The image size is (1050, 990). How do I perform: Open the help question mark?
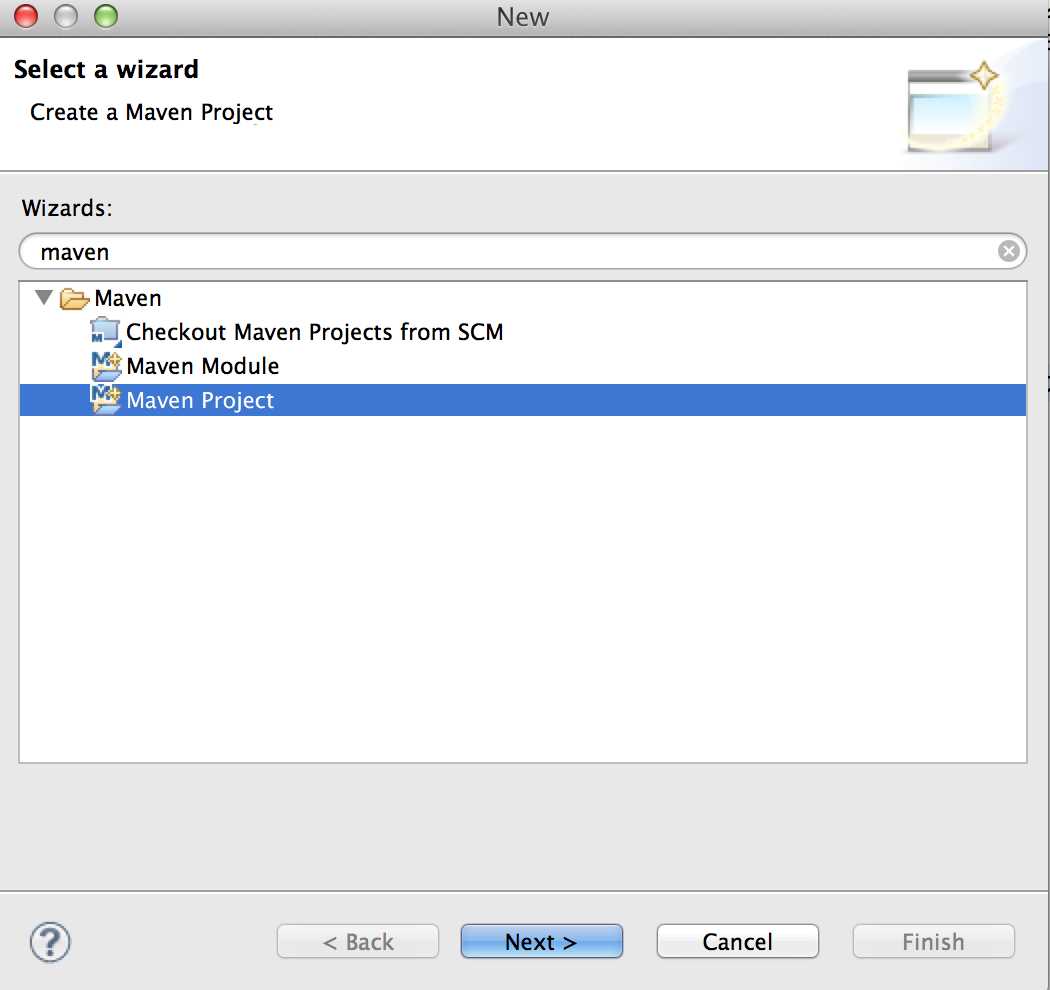(50, 942)
